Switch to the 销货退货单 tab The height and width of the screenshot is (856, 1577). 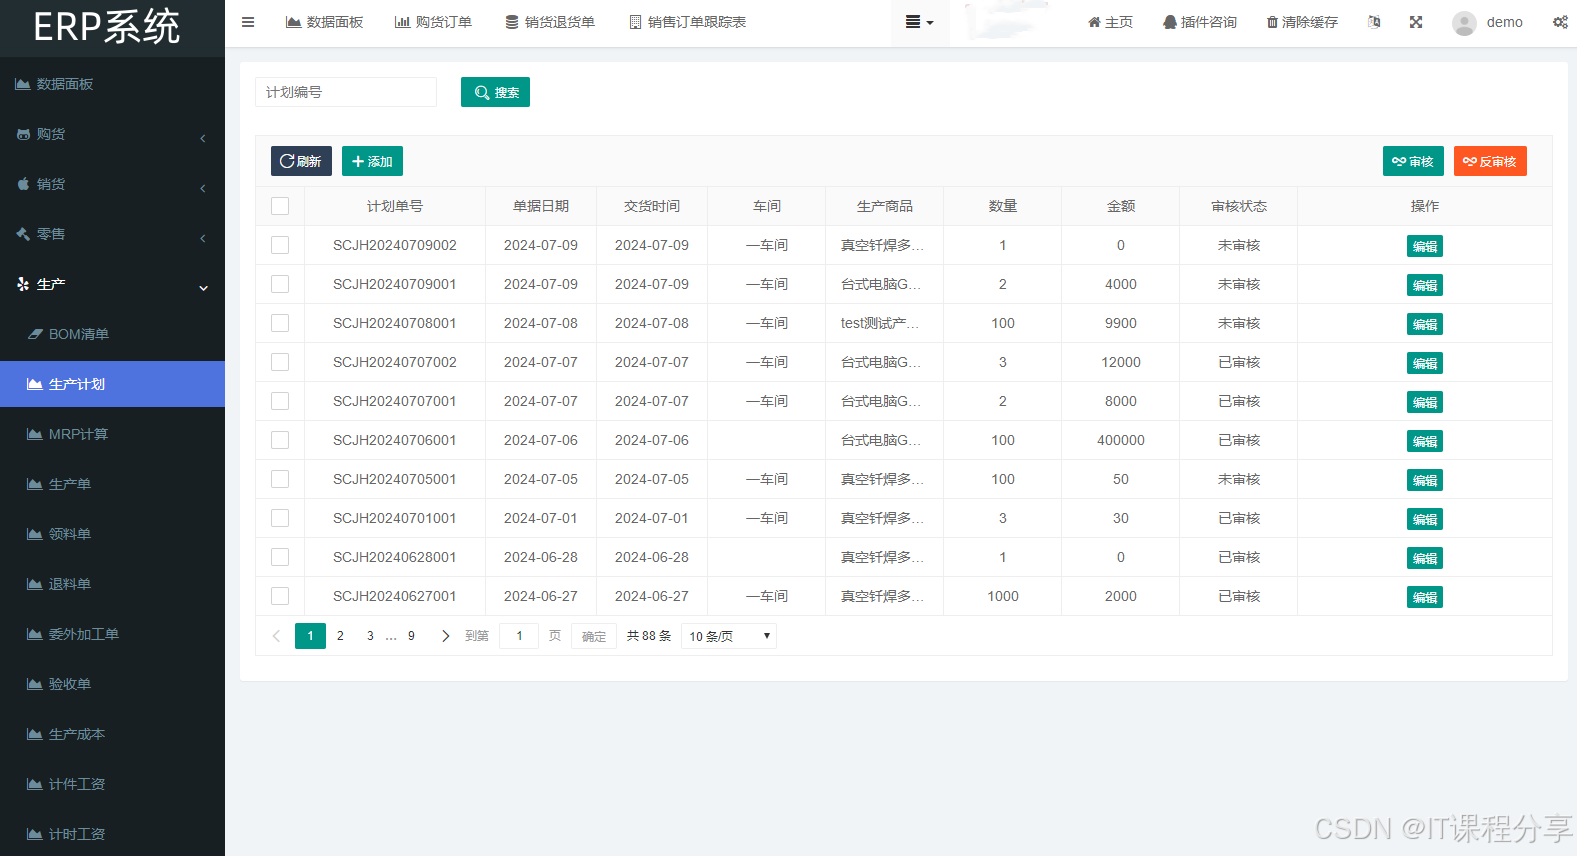click(550, 22)
